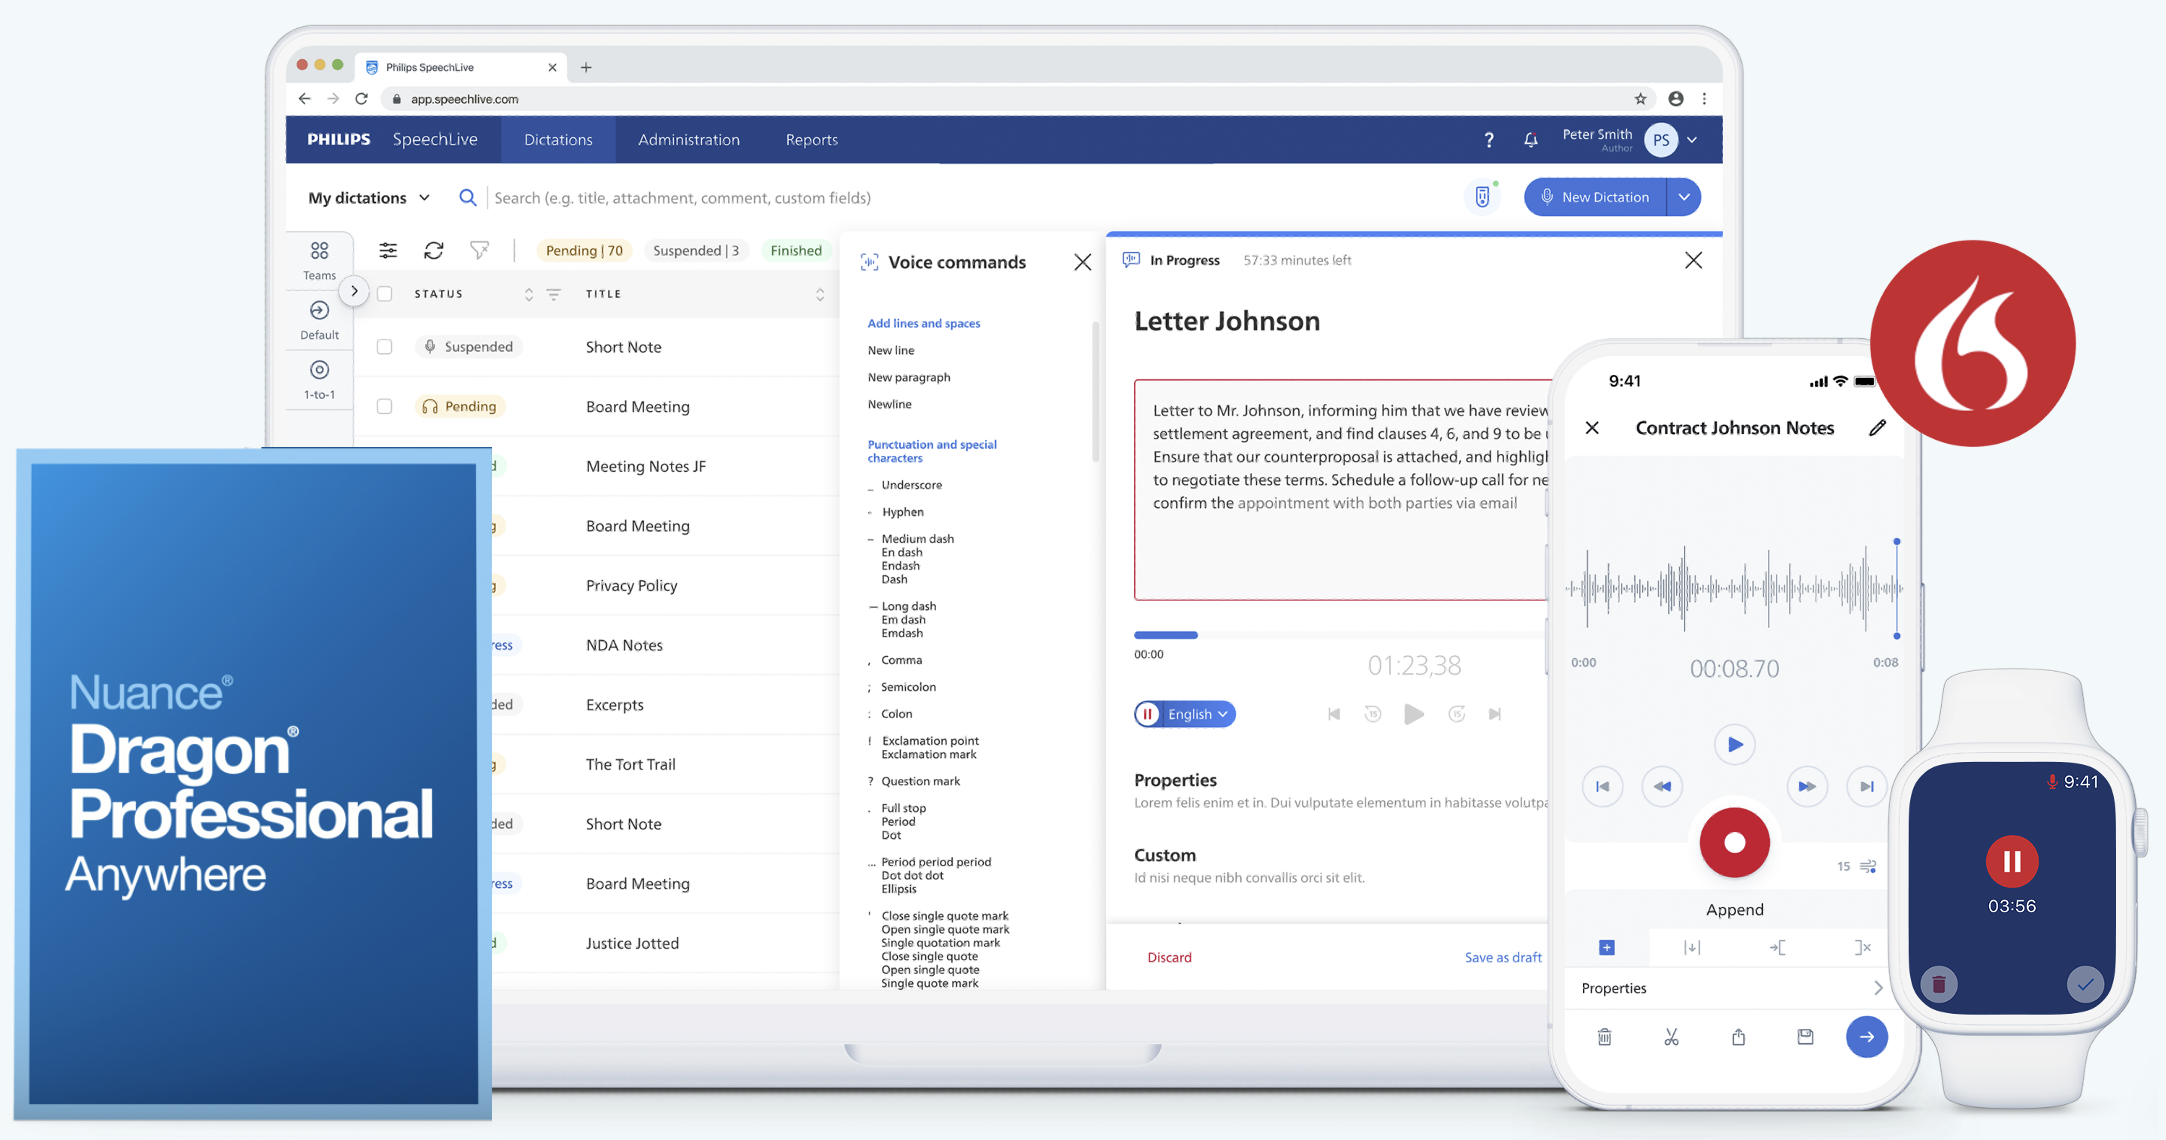Tap the red record button on phone
This screenshot has width=2166, height=1140.
point(1734,842)
